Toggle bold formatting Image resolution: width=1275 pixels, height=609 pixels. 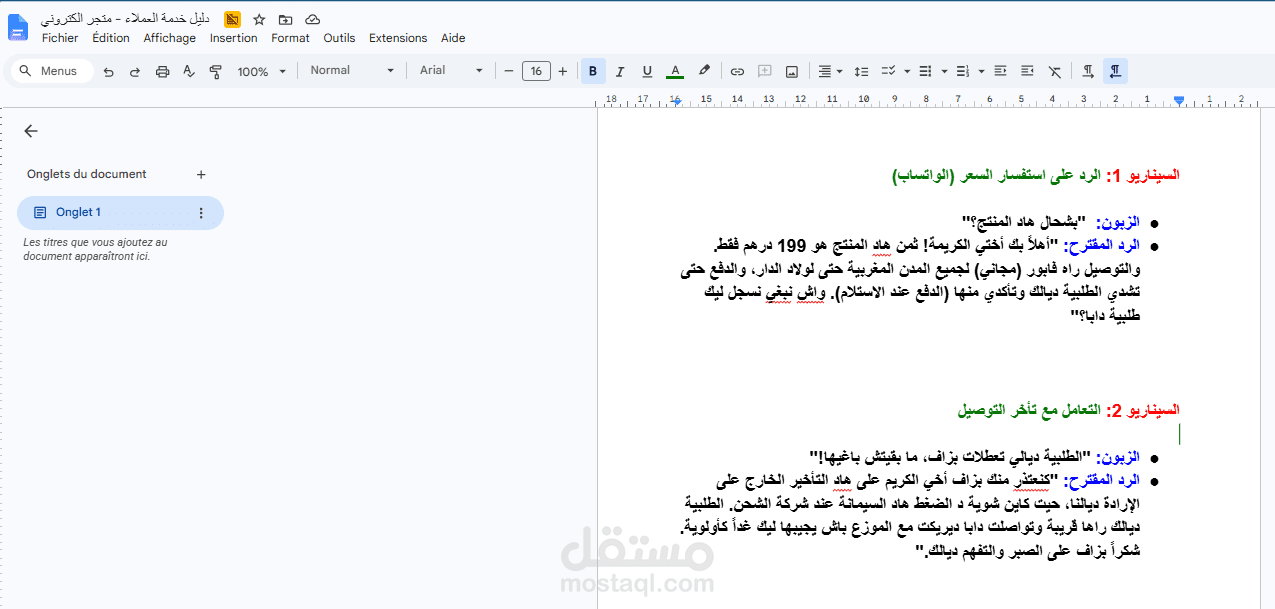point(593,71)
